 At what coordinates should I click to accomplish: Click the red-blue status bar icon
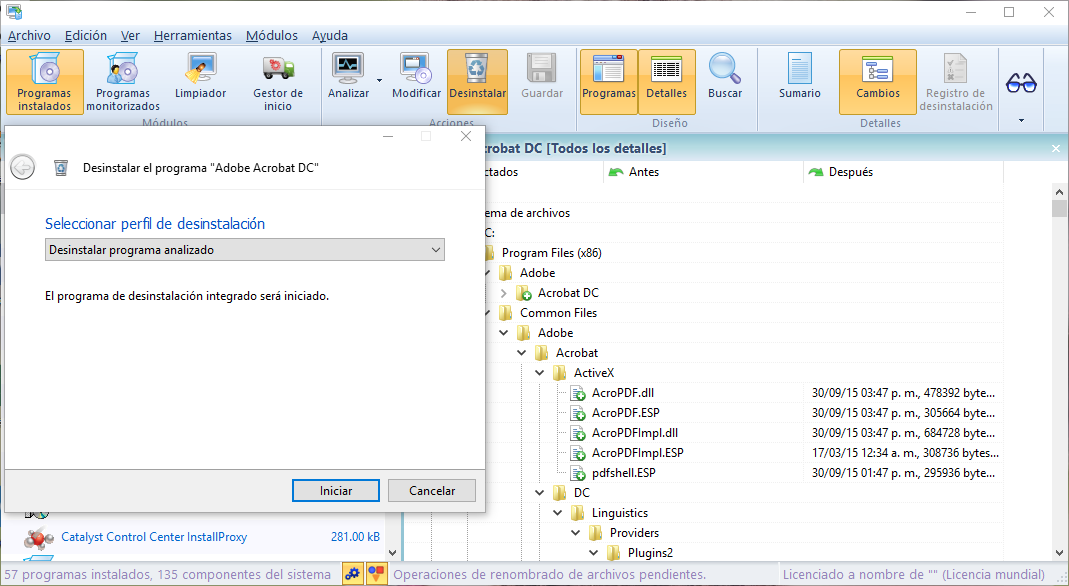click(376, 574)
